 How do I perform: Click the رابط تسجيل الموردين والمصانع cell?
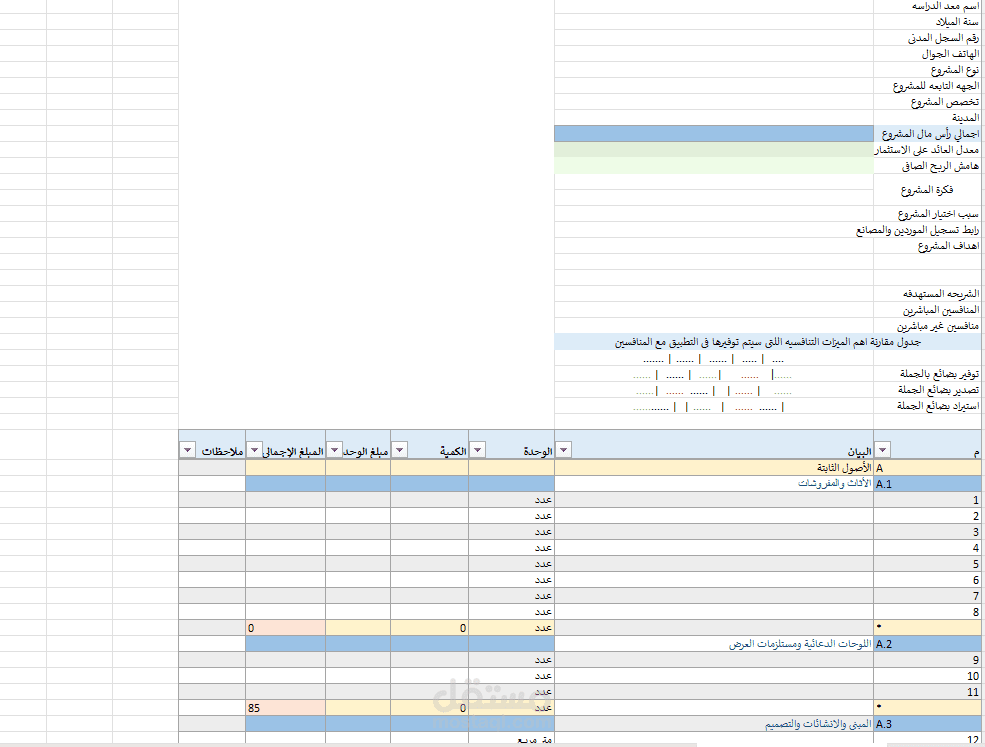(x=918, y=230)
